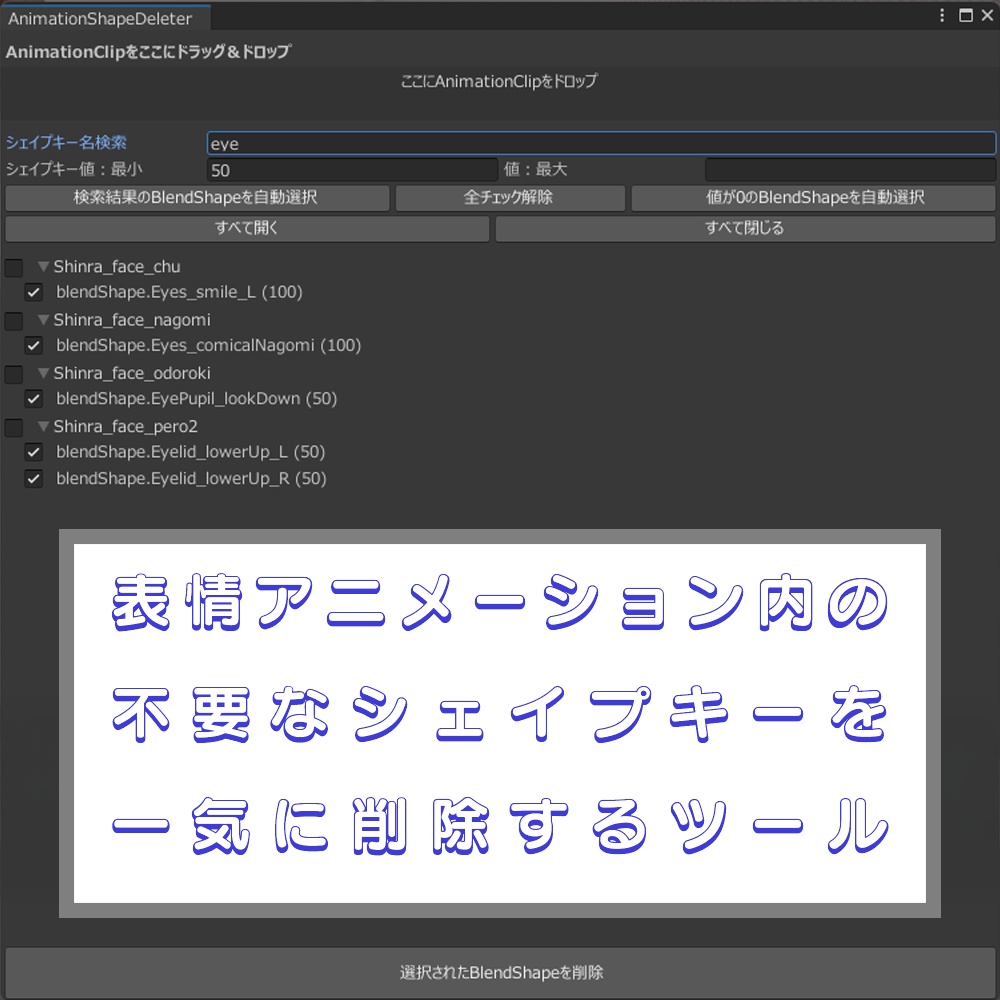Click 検索結果のBlendShapeを自動選択 button
This screenshot has width=1000, height=1000.
(197, 198)
